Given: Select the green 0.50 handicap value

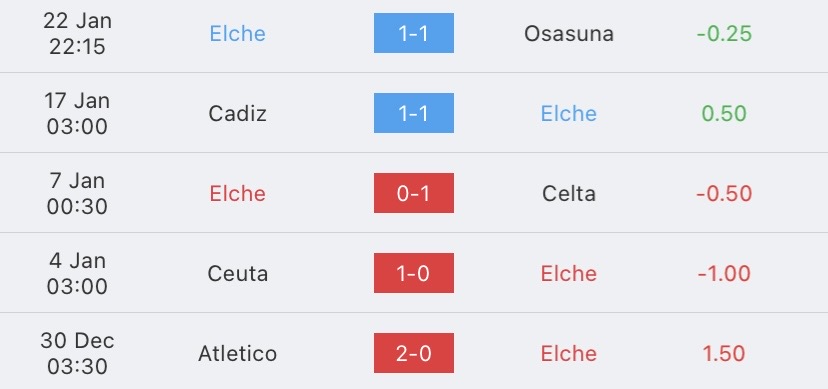Looking at the screenshot, I should point(724,113).
